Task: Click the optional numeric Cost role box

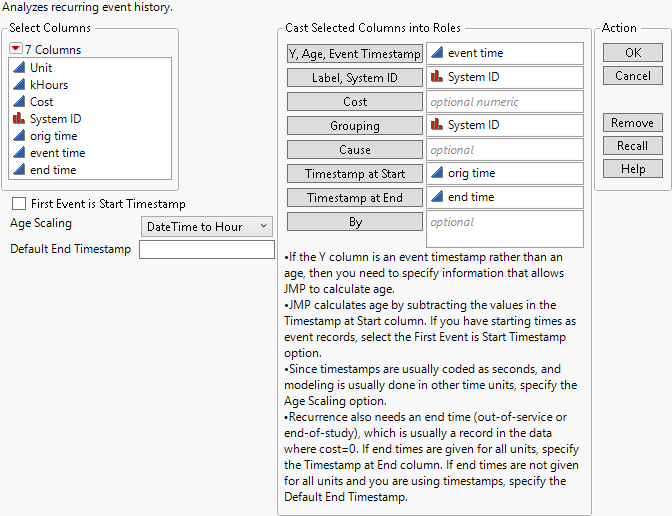Action: click(x=504, y=102)
